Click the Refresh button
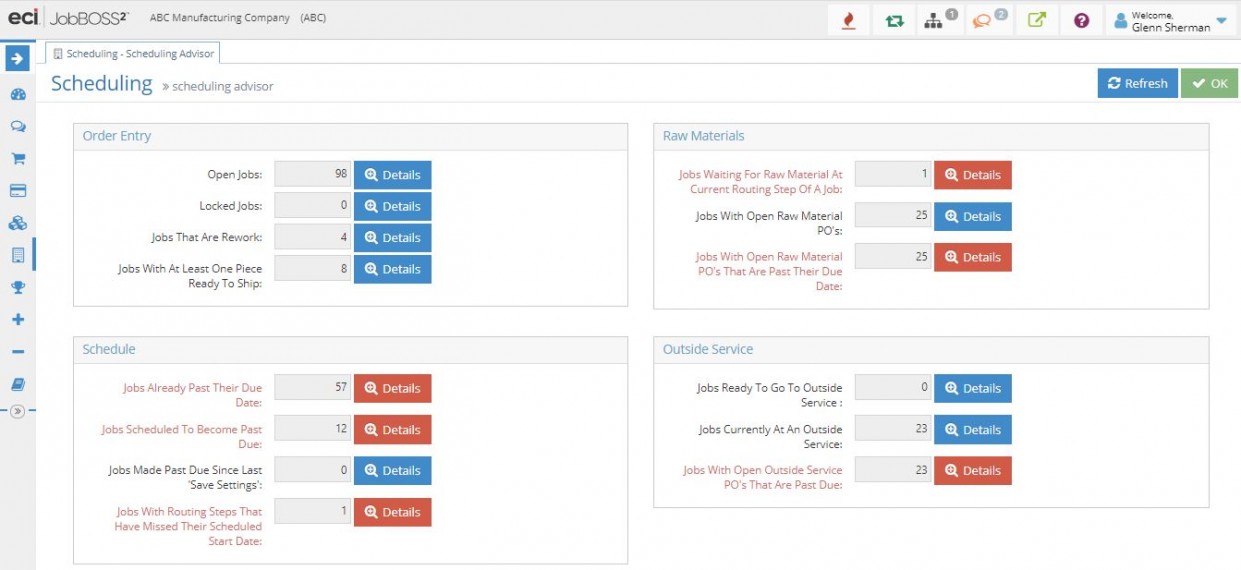Image resolution: width=1241 pixels, height=570 pixels. click(x=1137, y=83)
